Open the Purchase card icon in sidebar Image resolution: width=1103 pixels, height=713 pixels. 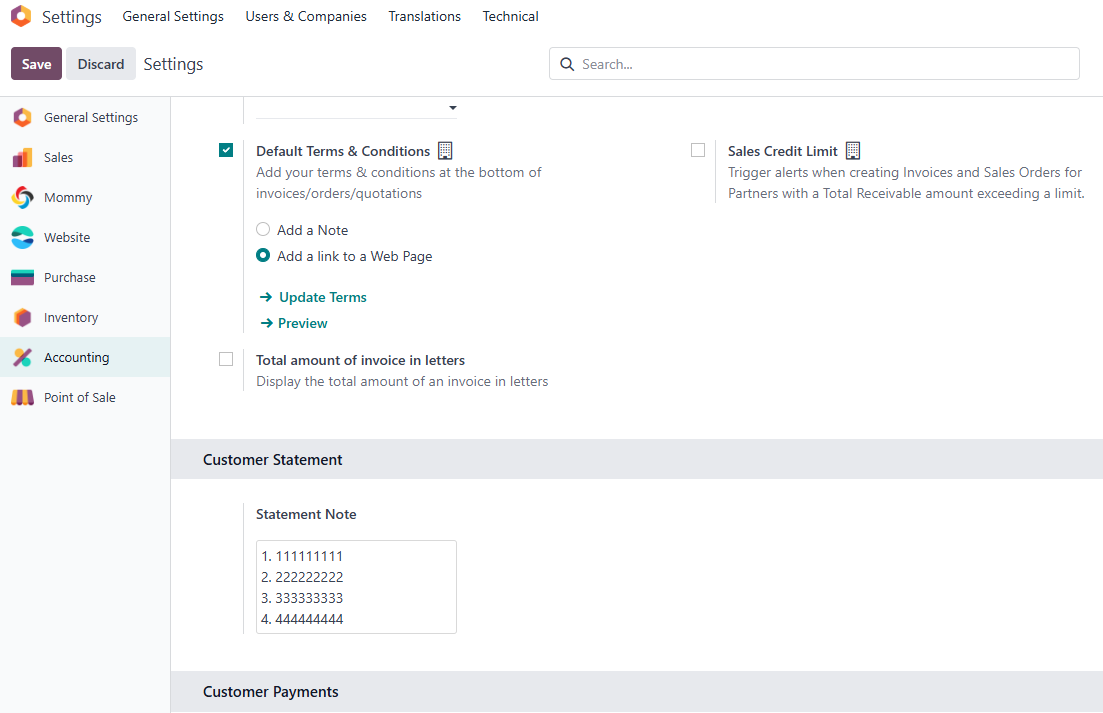(x=23, y=278)
